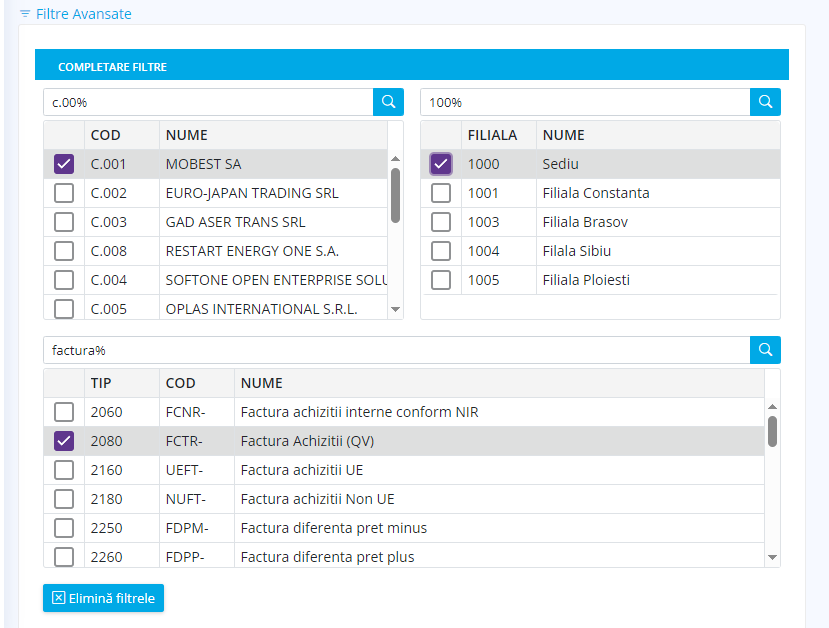Click the COMPLETARE FILTRE header tab
829x628 pixels.
click(x=112, y=67)
